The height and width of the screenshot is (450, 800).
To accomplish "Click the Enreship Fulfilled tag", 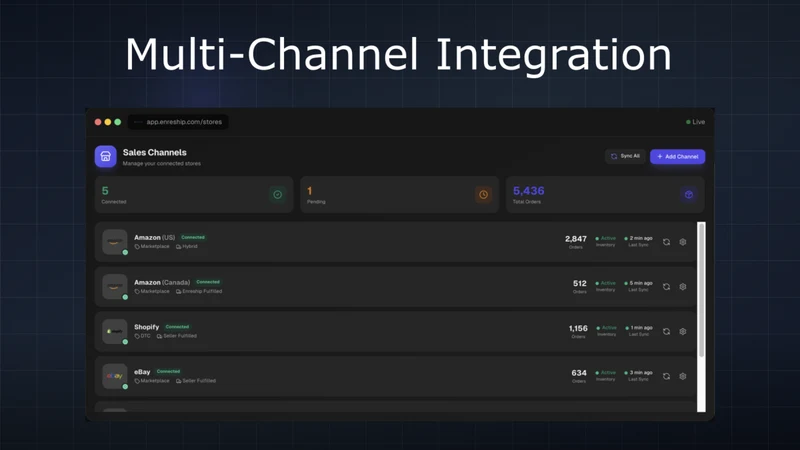I will 199,291.
